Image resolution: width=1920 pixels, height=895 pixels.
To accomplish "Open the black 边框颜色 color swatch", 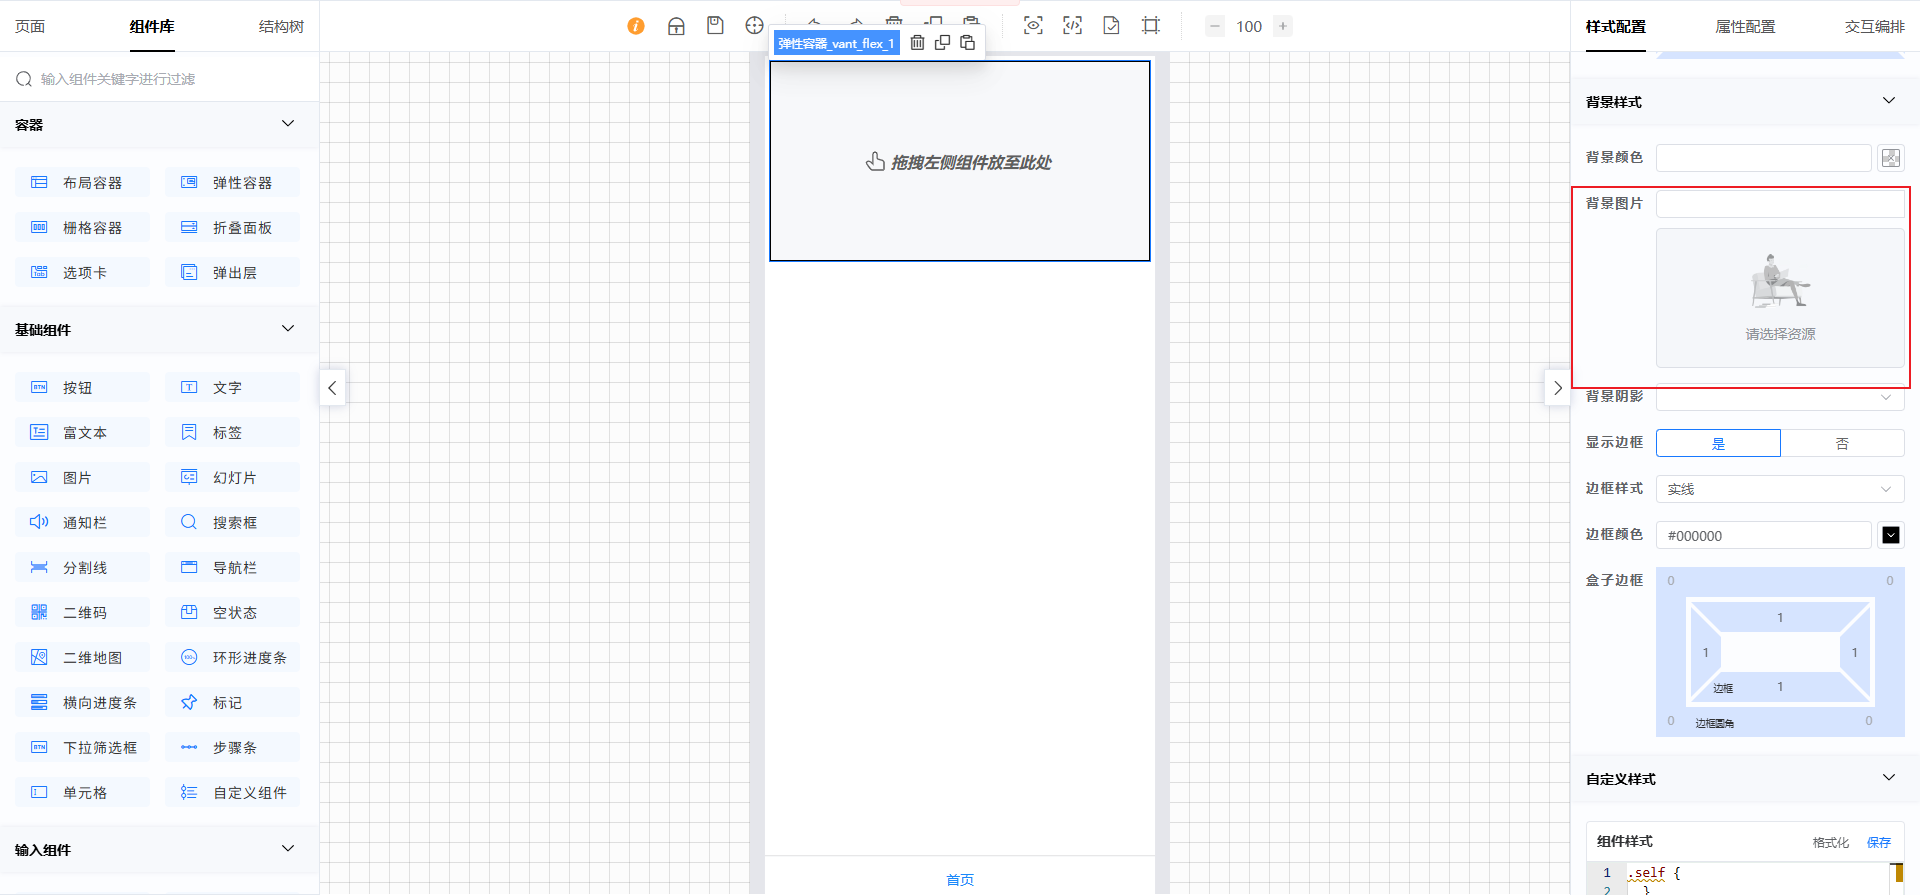I will click(1890, 535).
